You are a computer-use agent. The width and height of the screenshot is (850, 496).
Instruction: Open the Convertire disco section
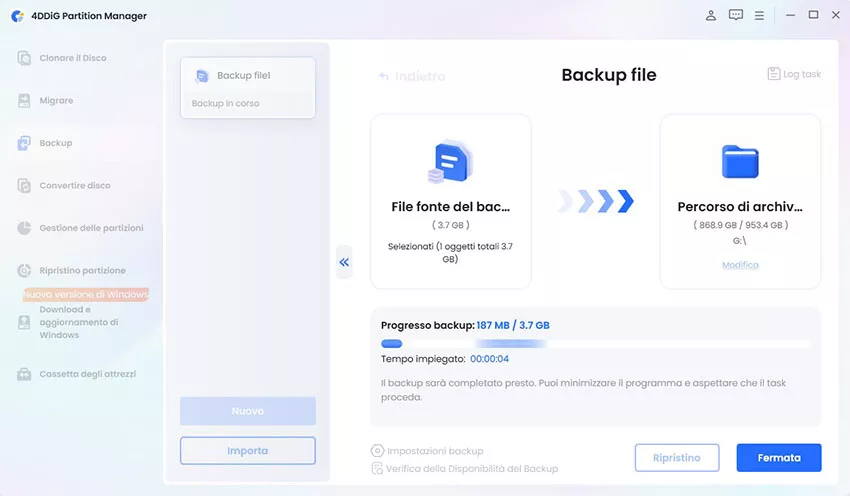[75, 185]
